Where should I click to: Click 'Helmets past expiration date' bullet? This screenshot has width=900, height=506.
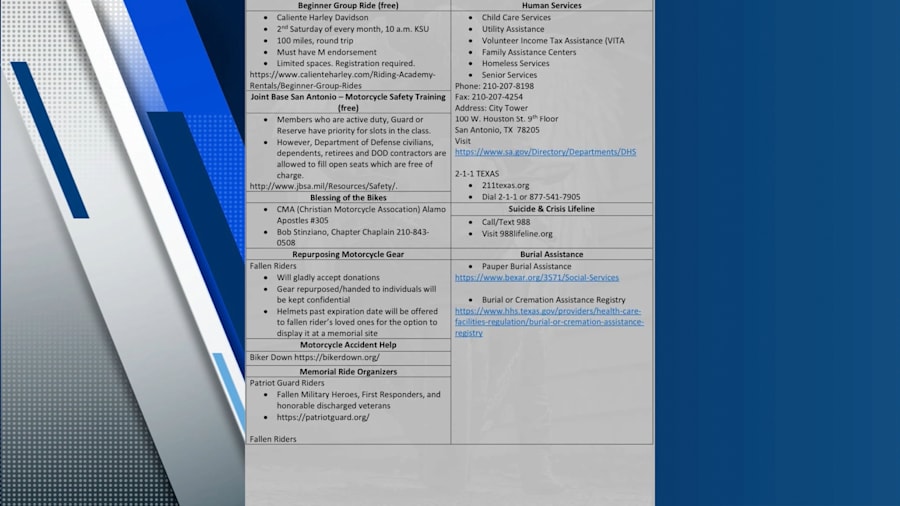pyautogui.click(x=357, y=322)
